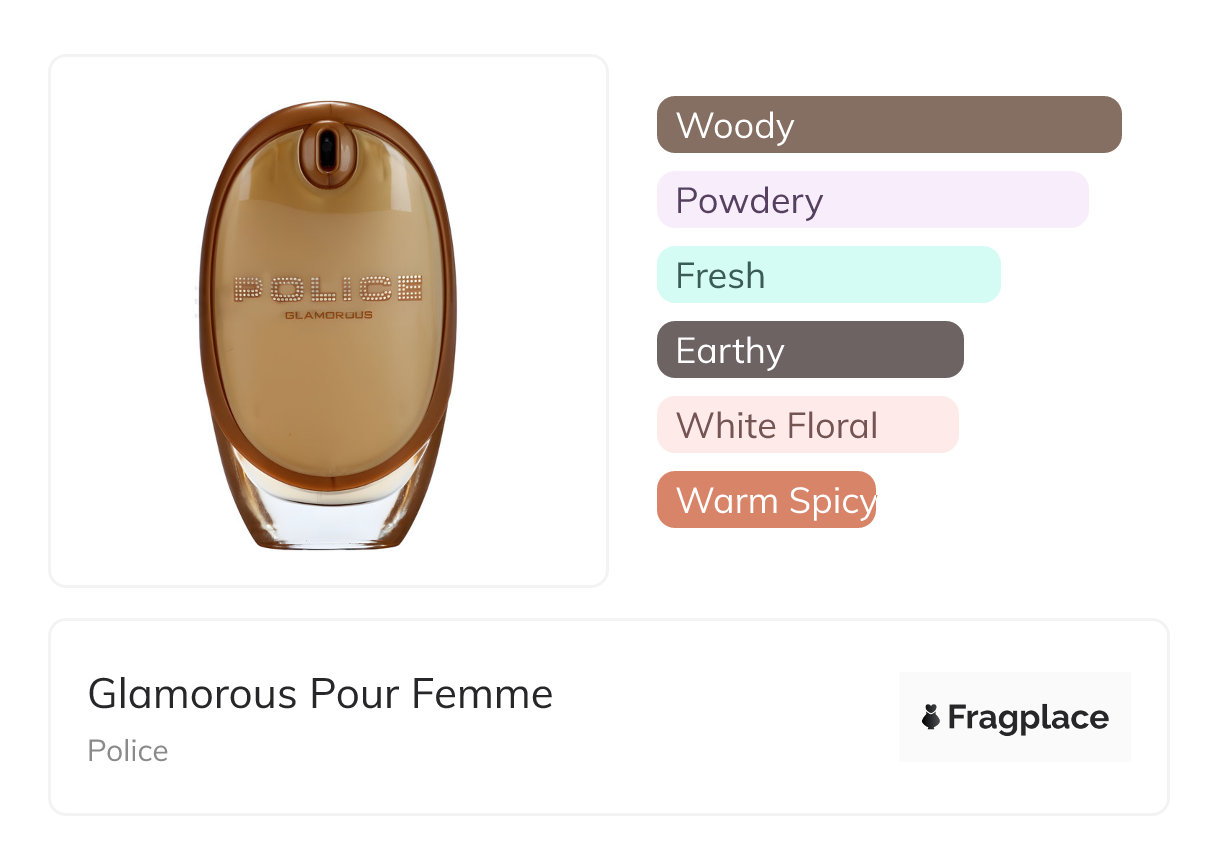Viewport: 1218px width, 864px height.
Task: Click the small GLAMOROUS text on the bottle
Action: (x=328, y=316)
